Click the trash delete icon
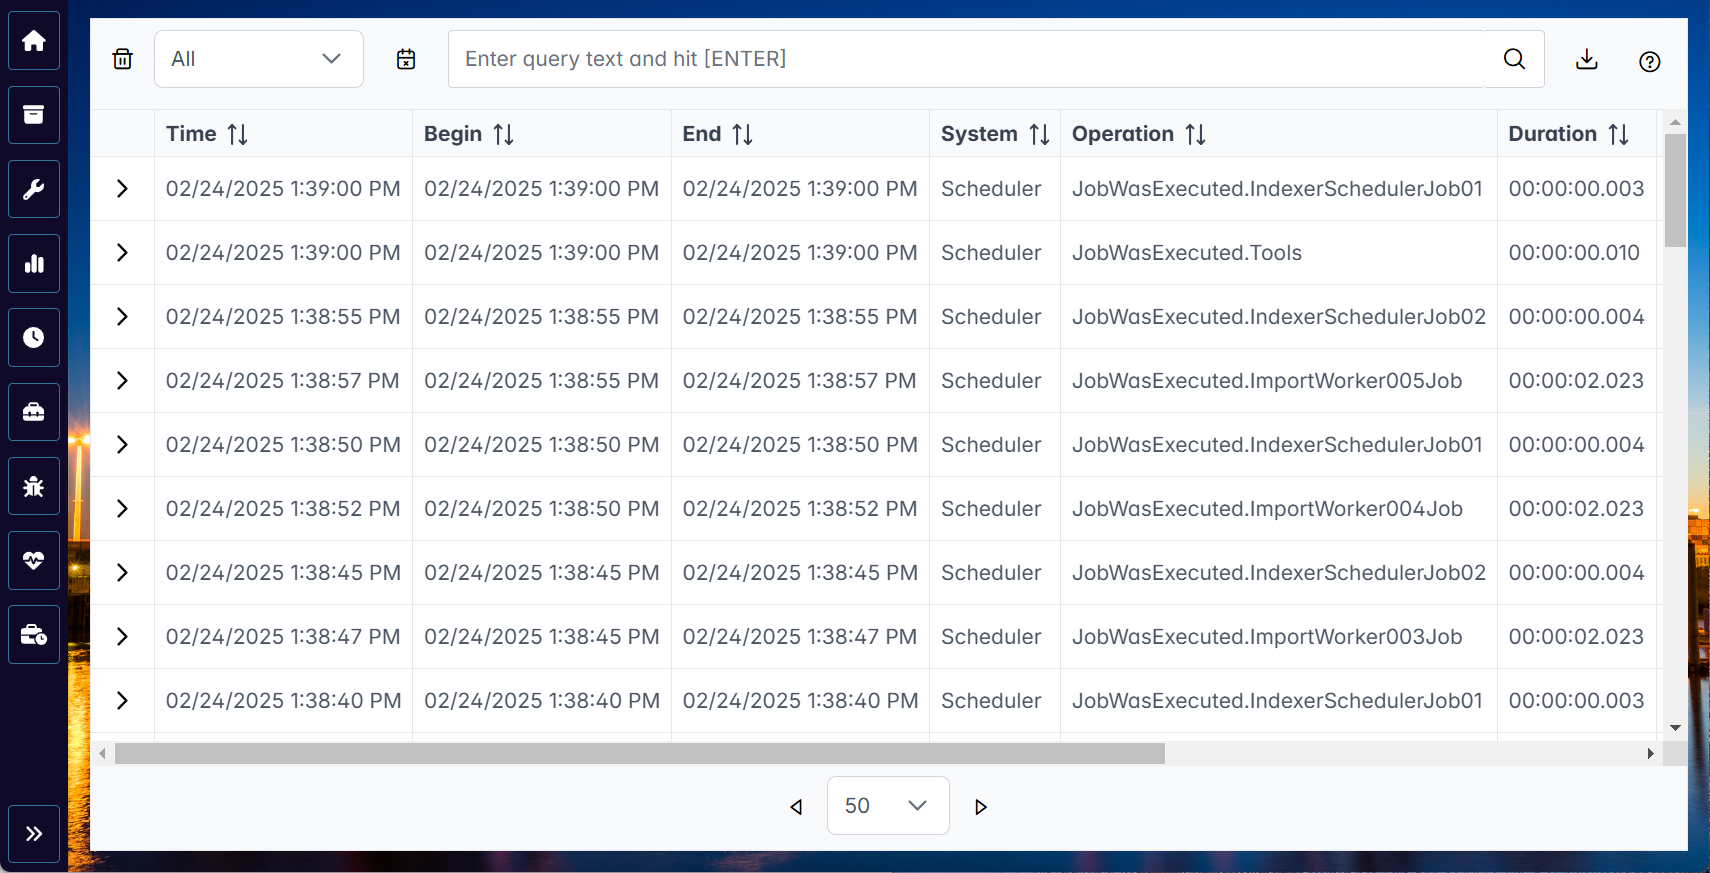1710x873 pixels. point(122,59)
